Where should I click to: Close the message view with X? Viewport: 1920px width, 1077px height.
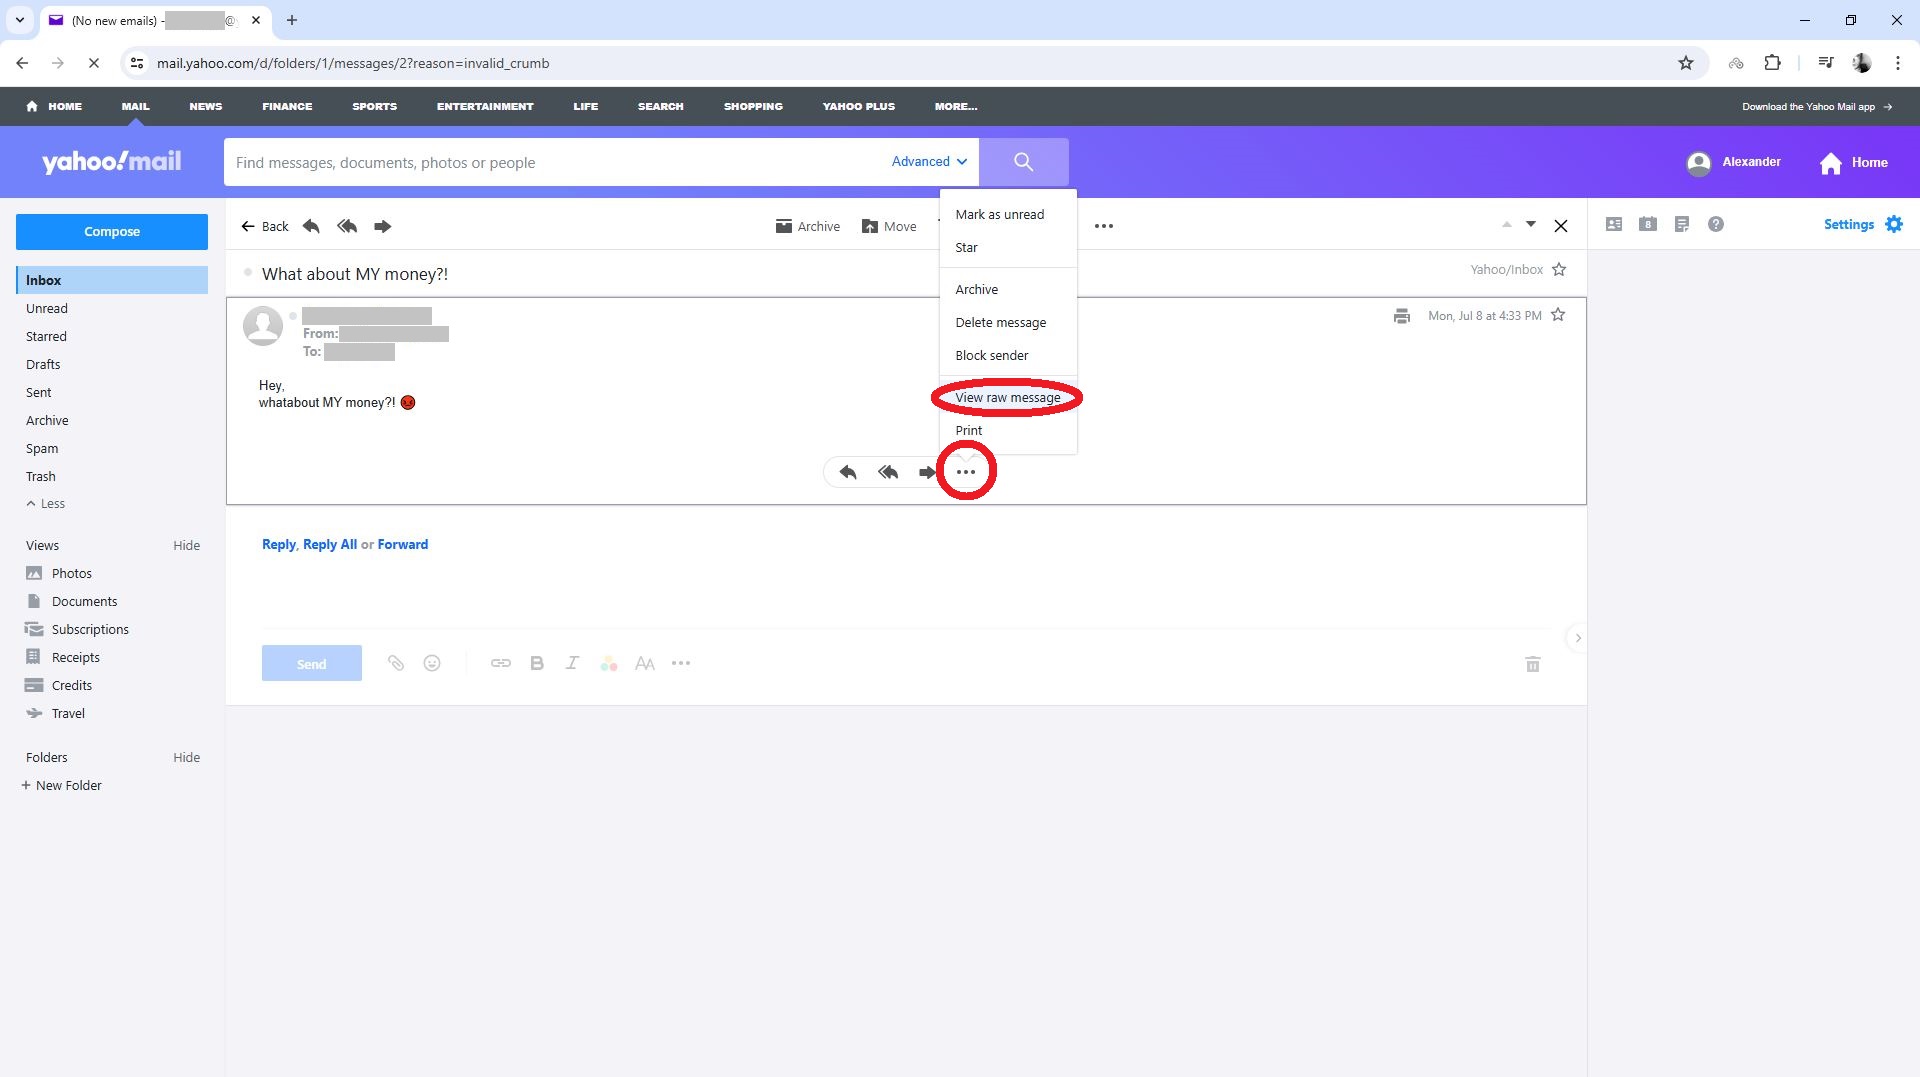[x=1560, y=226]
